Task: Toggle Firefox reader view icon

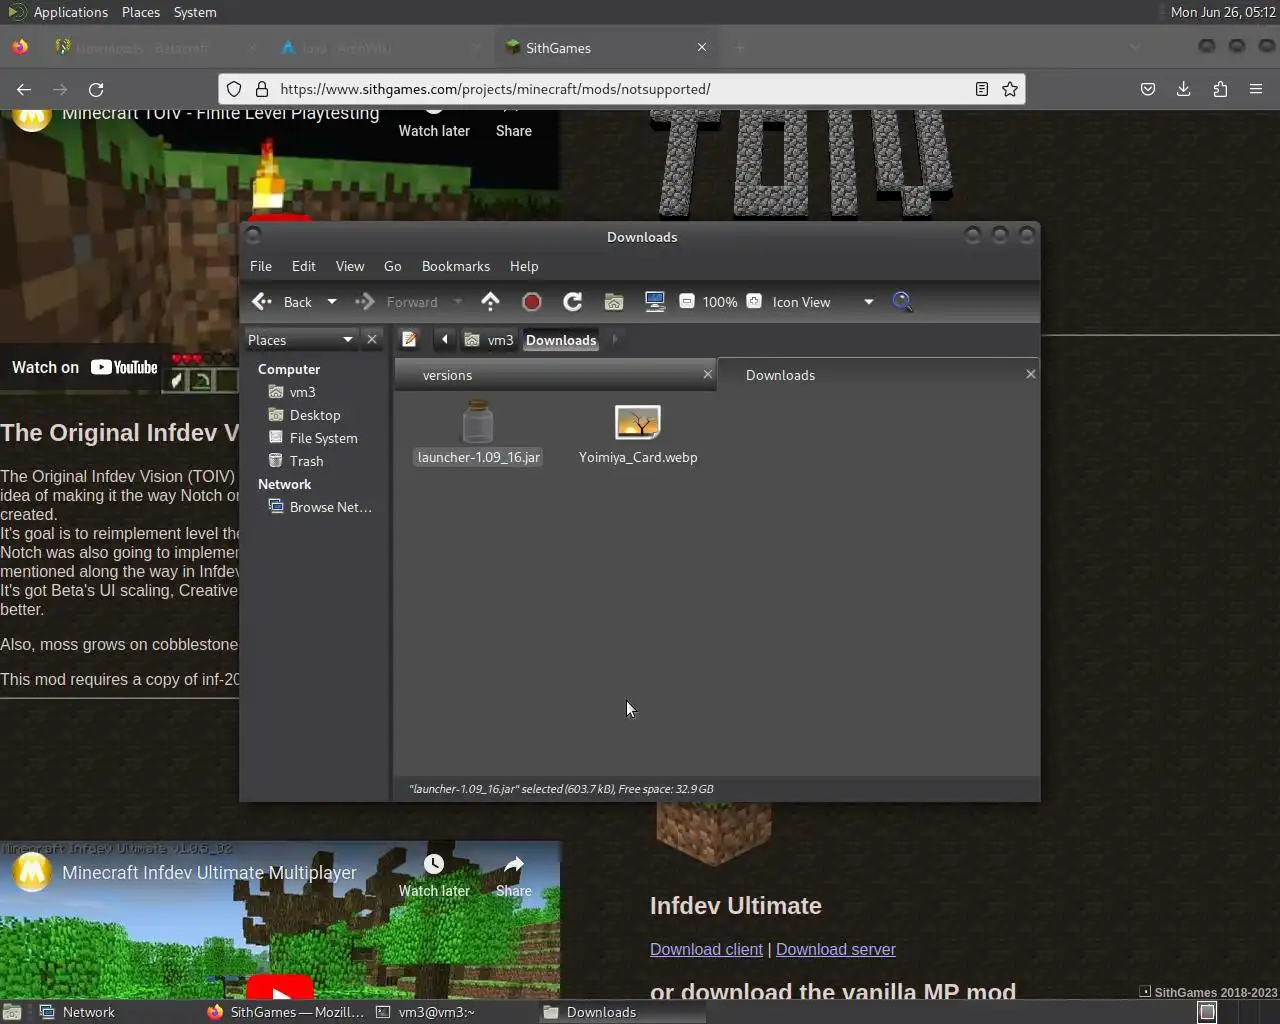Action: (982, 89)
